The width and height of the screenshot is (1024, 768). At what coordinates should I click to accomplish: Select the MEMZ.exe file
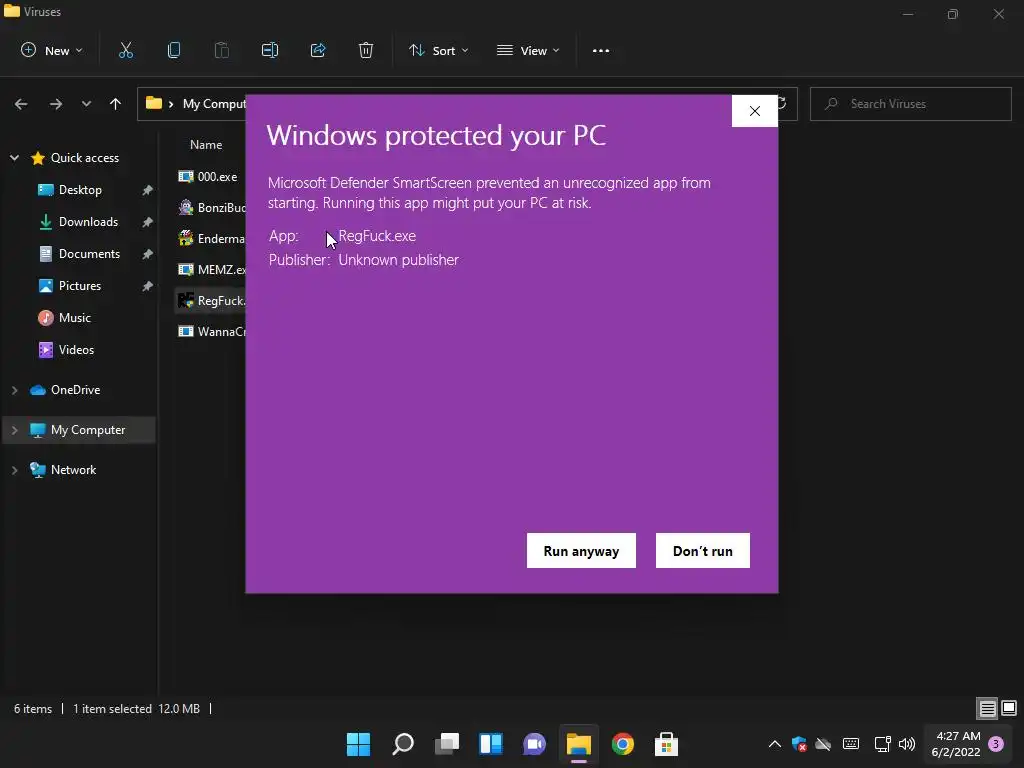[x=210, y=270]
